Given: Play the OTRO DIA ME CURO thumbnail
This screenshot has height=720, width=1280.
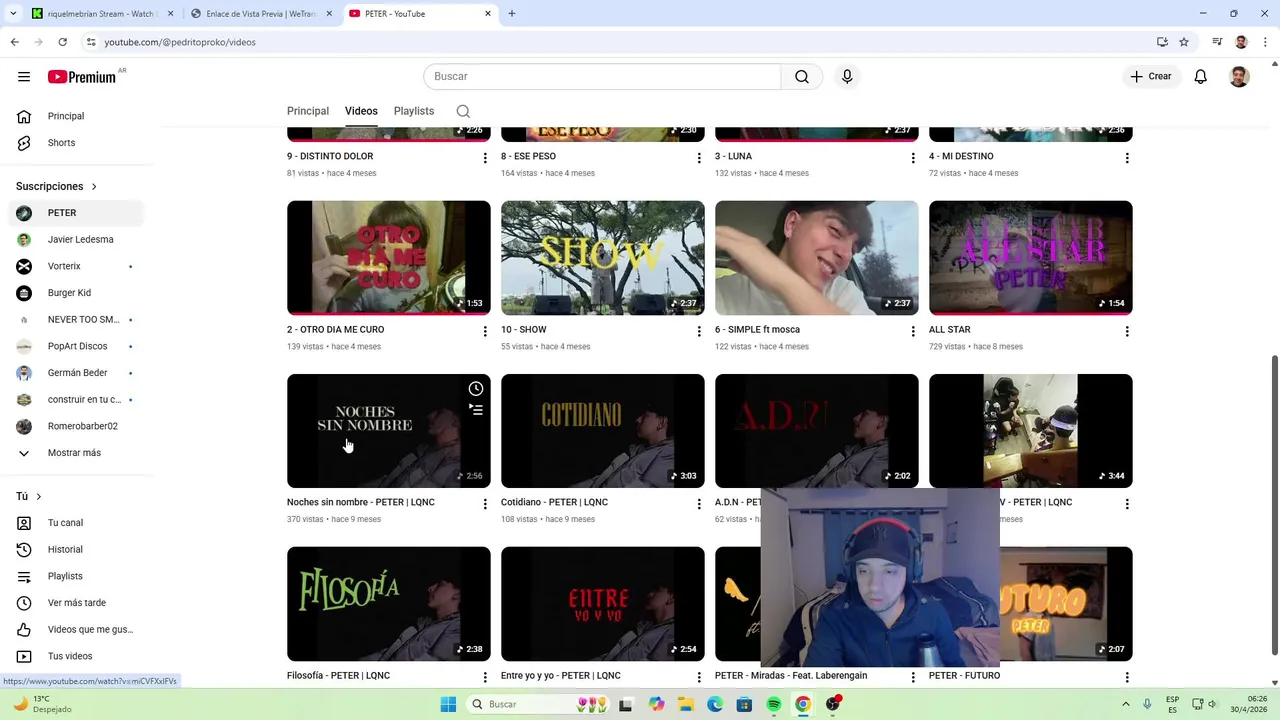Looking at the screenshot, I should [x=389, y=258].
